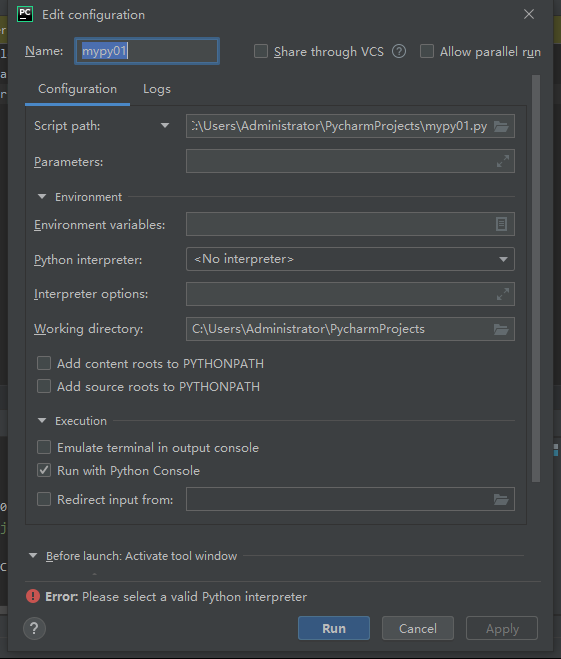The width and height of the screenshot is (561, 659).
Task: Click the 'Python interpreter:' label
Action: 88,260
